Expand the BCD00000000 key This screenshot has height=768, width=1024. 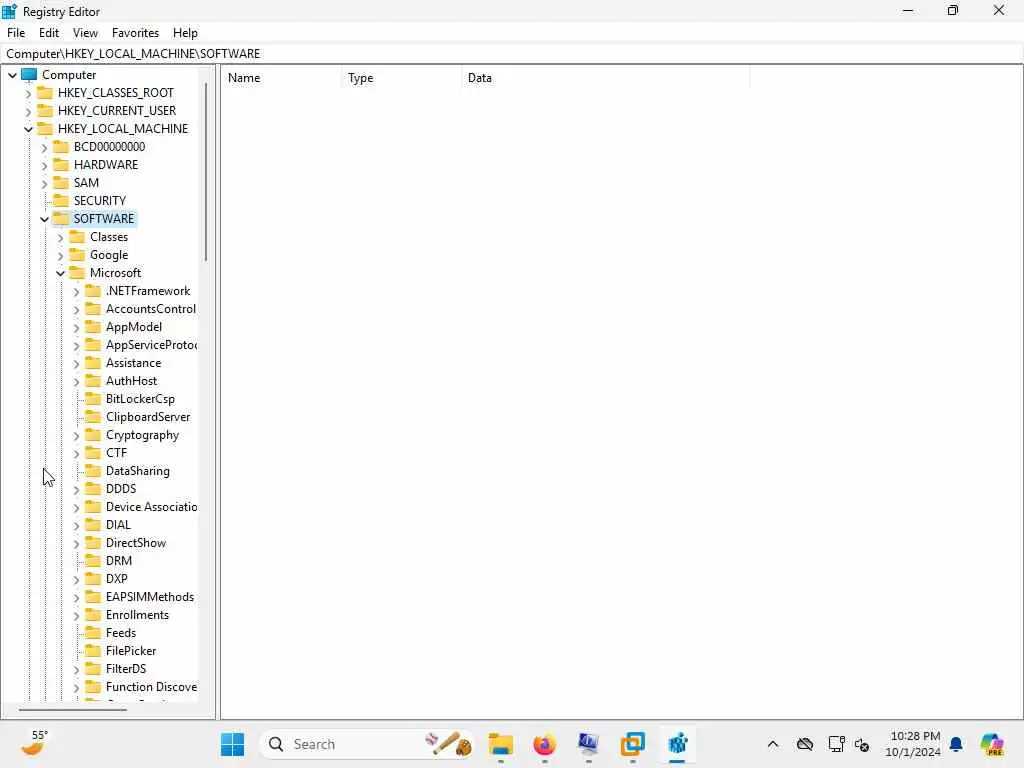coord(44,148)
